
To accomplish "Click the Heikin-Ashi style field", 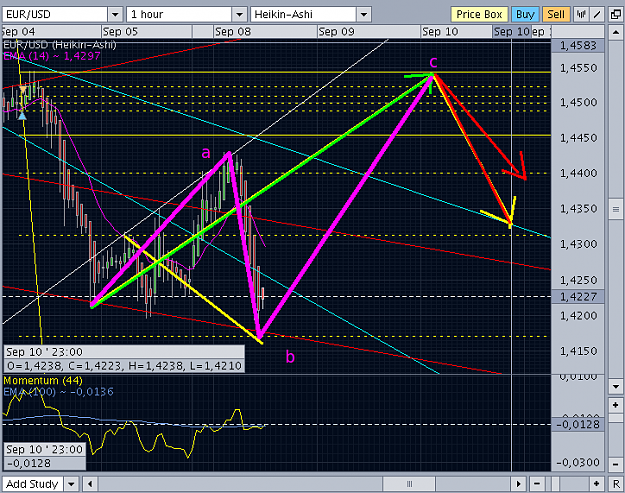I will pyautogui.click(x=303, y=15).
